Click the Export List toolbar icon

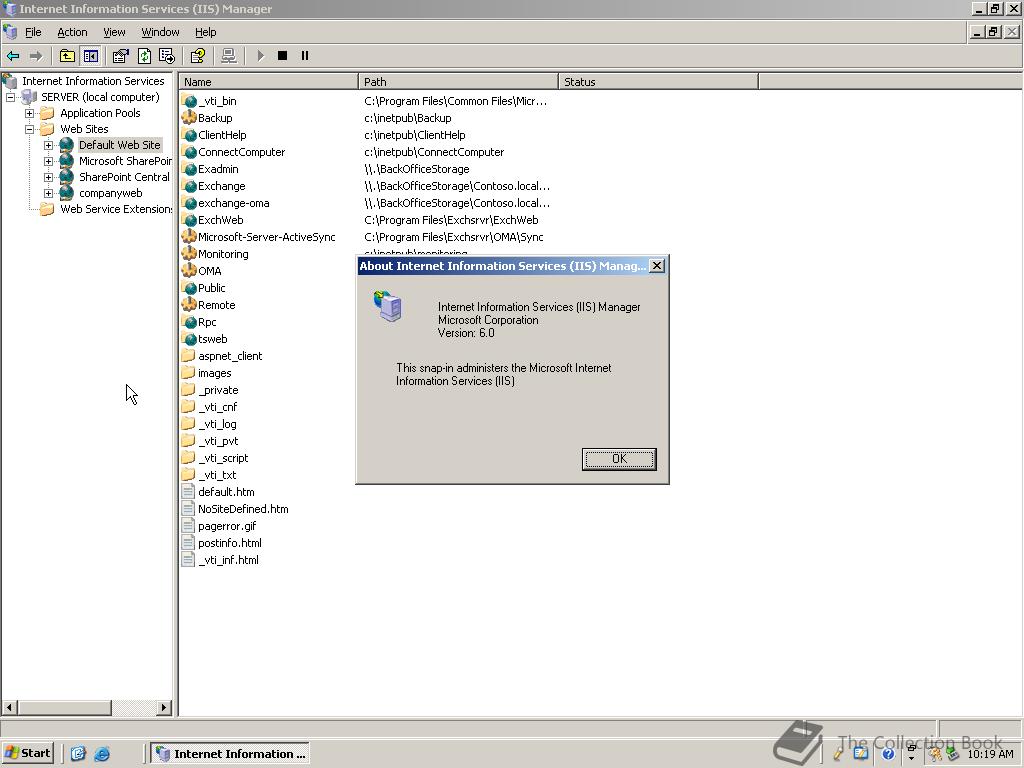coord(167,56)
